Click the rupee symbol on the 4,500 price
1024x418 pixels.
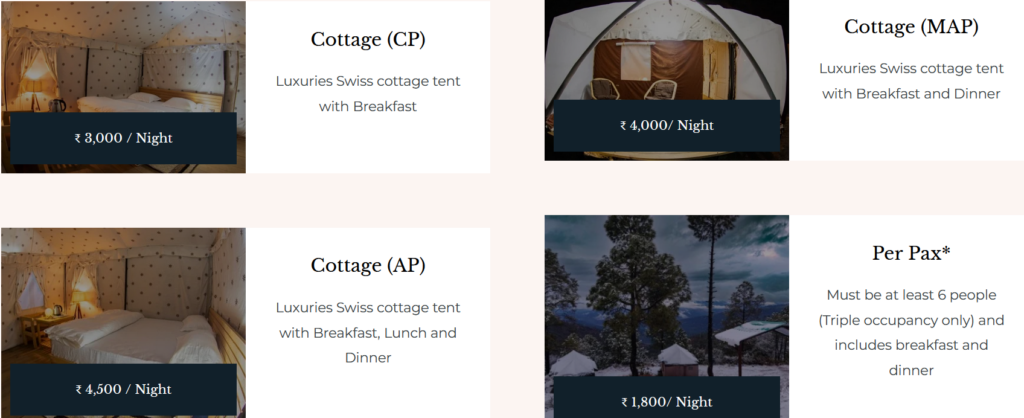point(78,390)
